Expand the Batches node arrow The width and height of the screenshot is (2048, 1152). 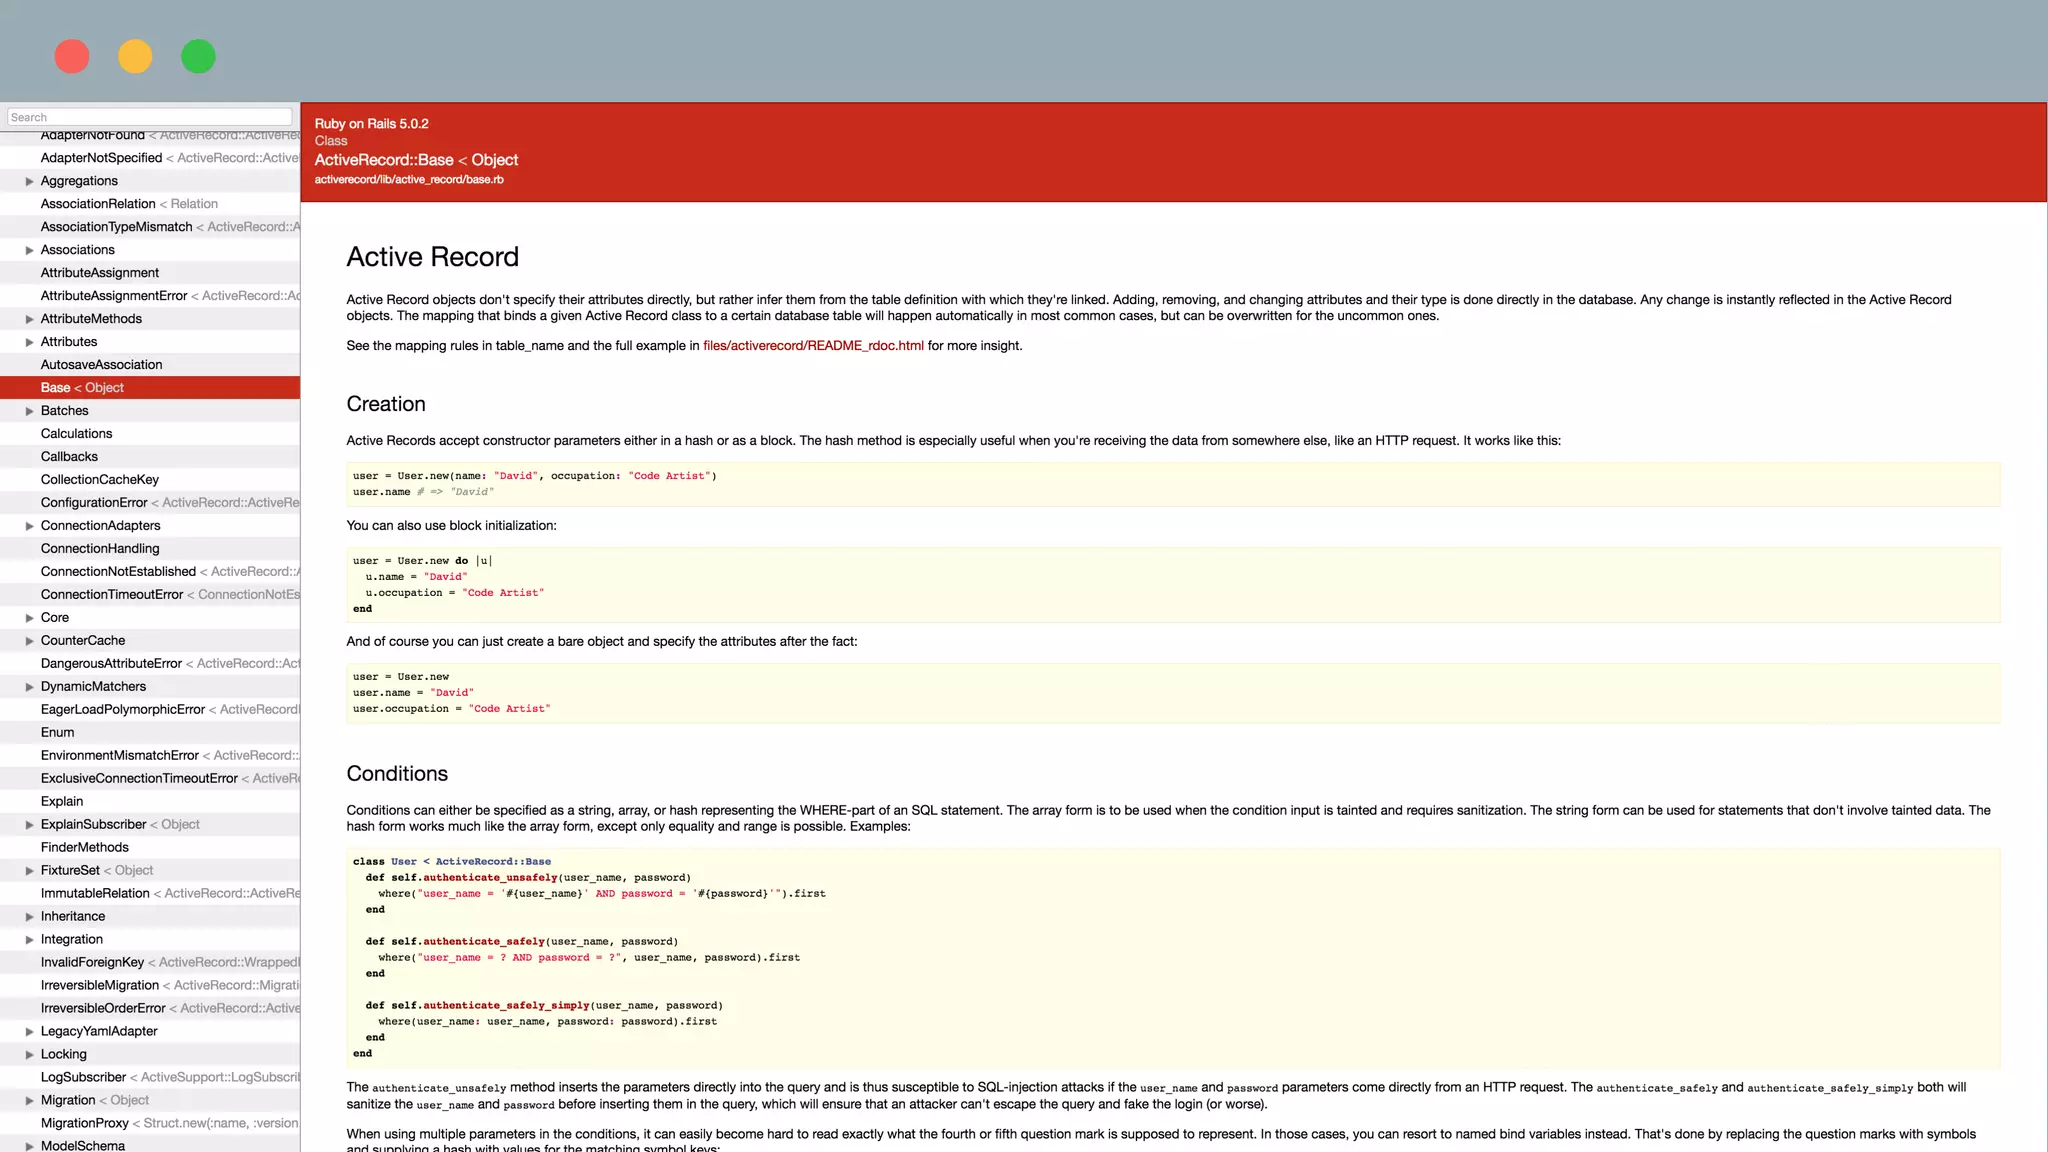click(x=29, y=411)
